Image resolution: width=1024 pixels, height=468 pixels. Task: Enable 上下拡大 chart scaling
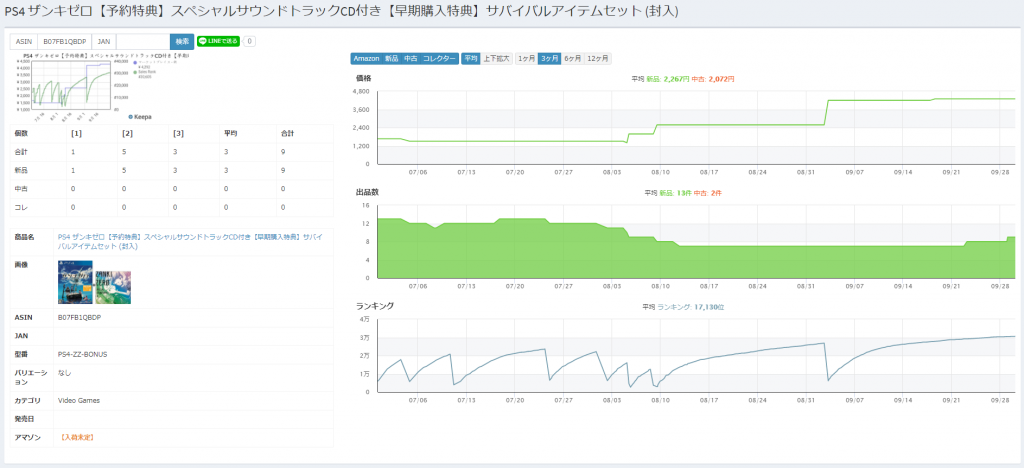point(496,59)
